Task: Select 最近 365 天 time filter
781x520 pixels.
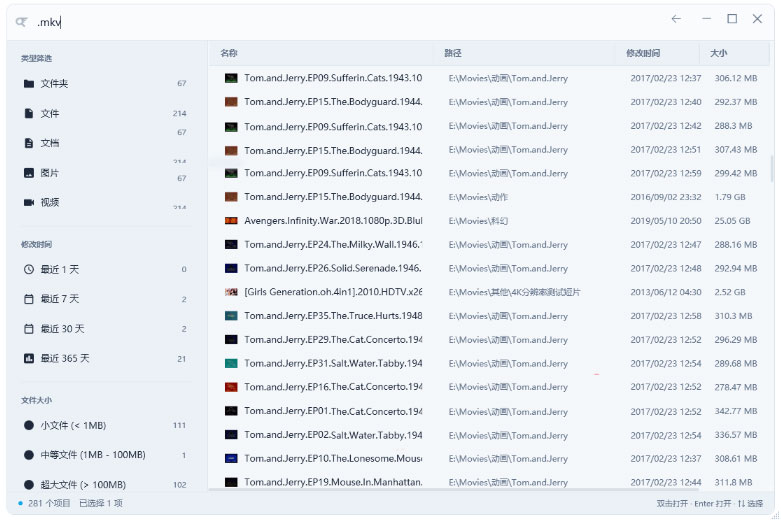Action: [x=105, y=358]
